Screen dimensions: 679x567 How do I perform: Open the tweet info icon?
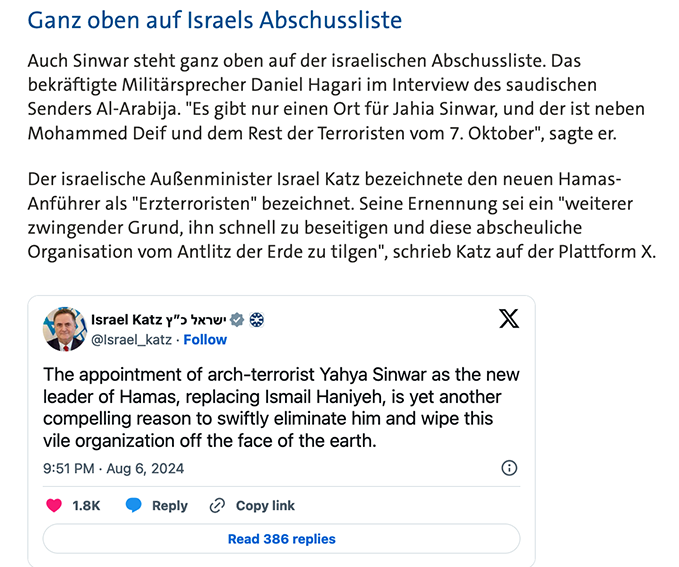pyautogui.click(x=508, y=468)
